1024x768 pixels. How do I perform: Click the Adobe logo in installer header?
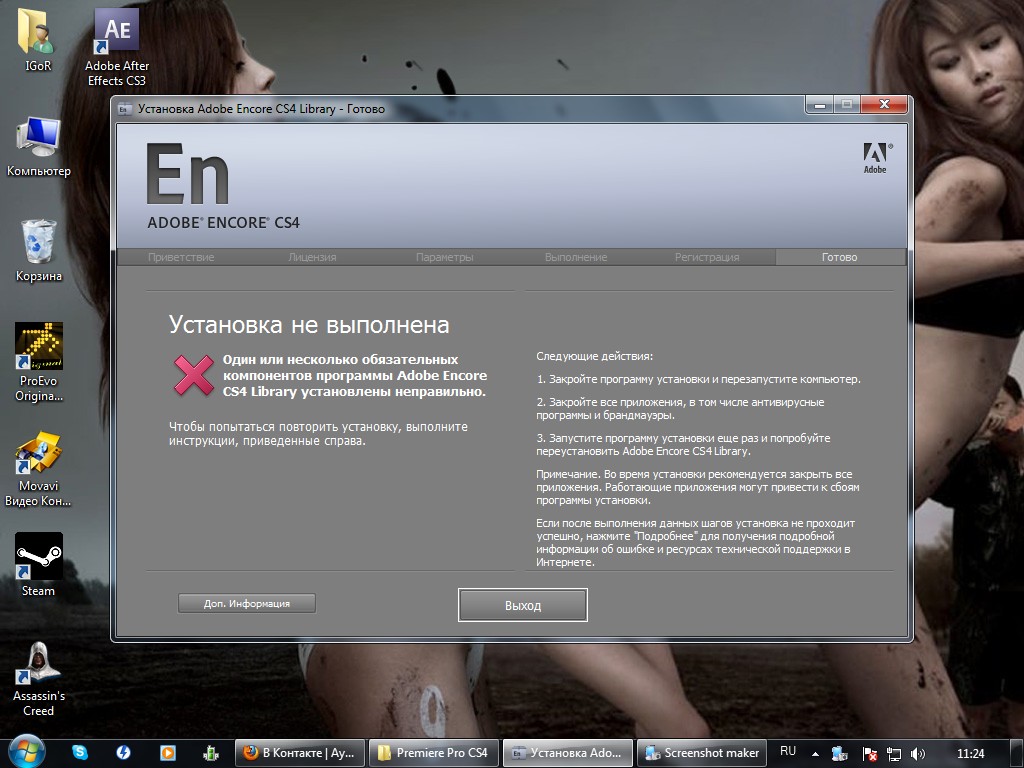[x=876, y=158]
